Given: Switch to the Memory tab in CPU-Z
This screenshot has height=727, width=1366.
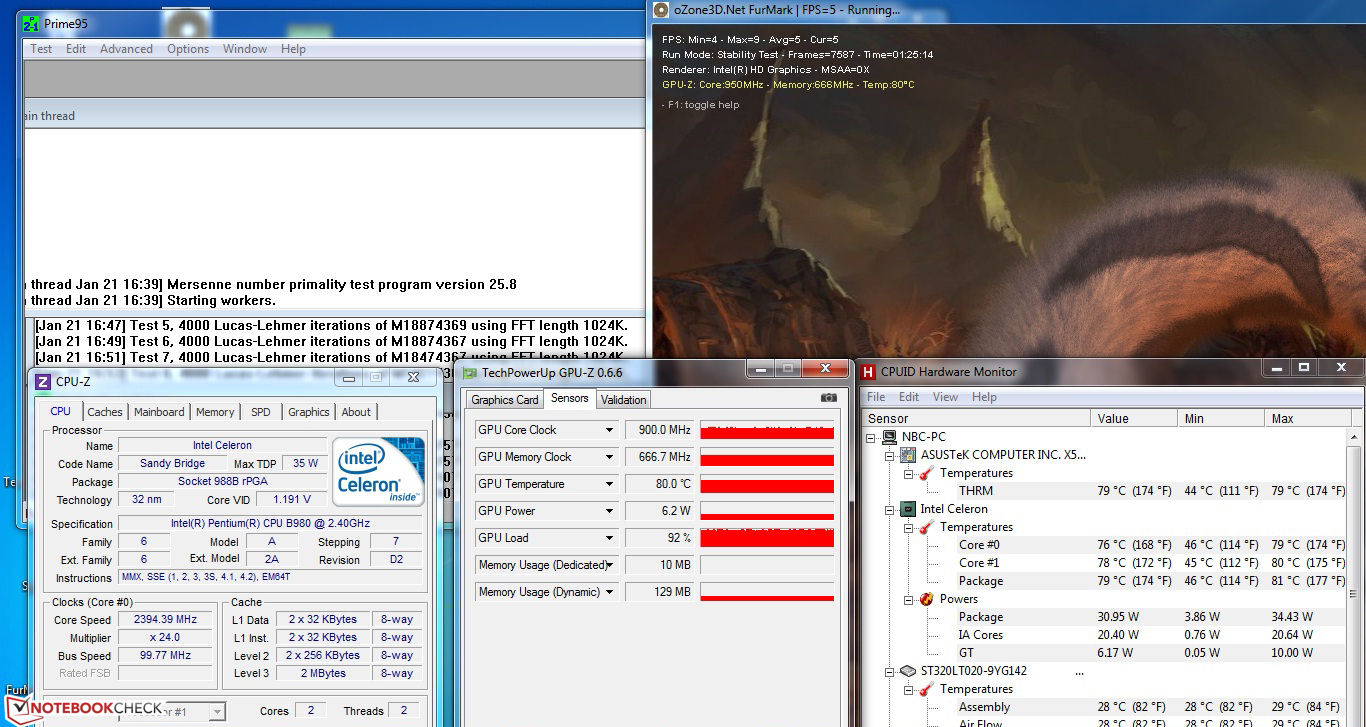Looking at the screenshot, I should point(215,412).
